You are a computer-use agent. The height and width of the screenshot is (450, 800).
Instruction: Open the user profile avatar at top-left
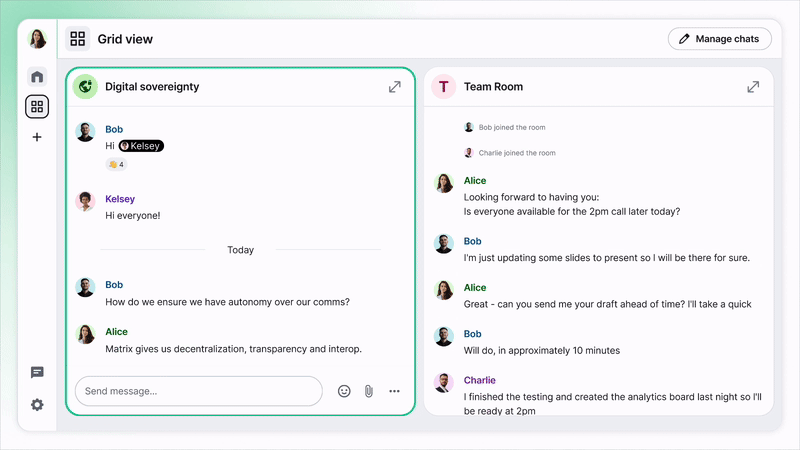(37, 39)
